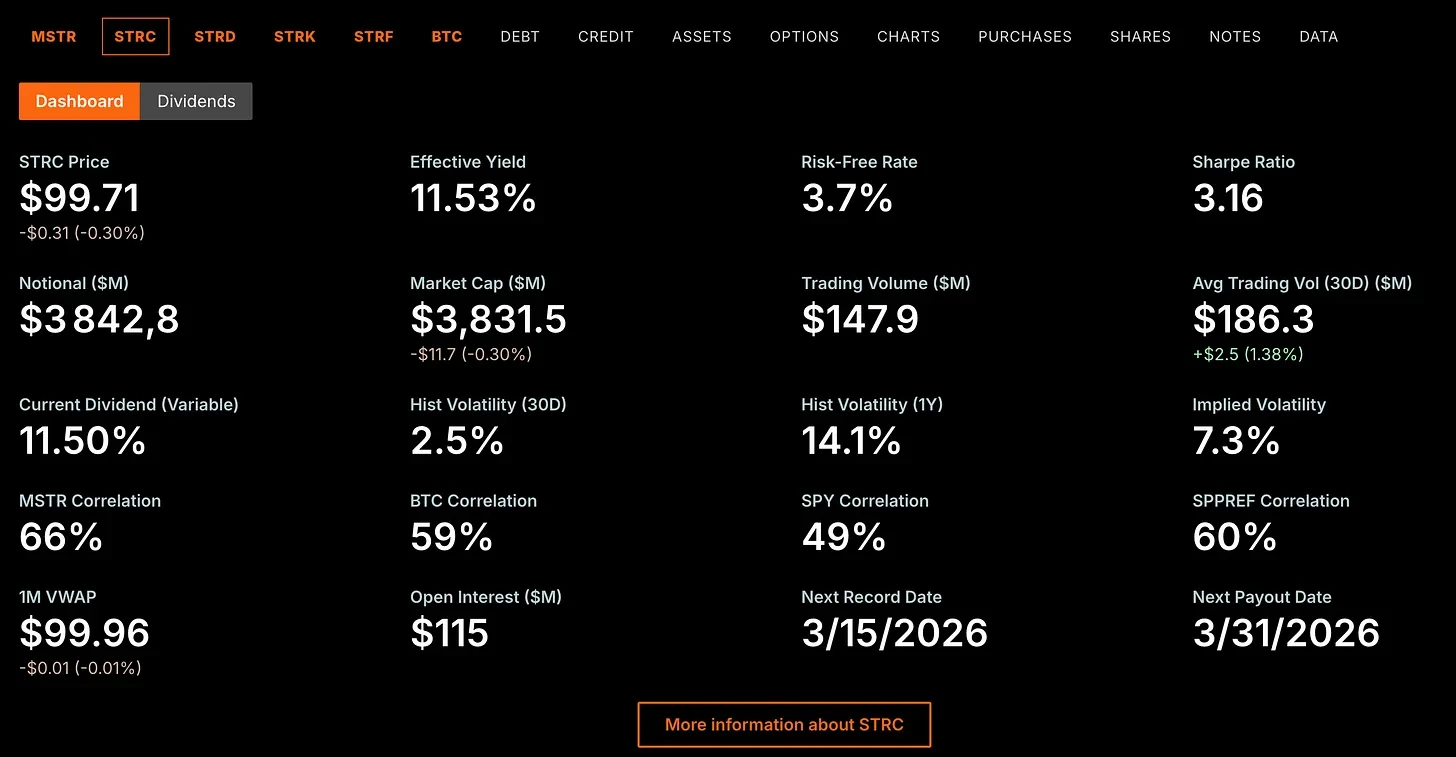This screenshot has height=757, width=1456.
Task: Click the STRC Price figure
Action: (x=80, y=198)
